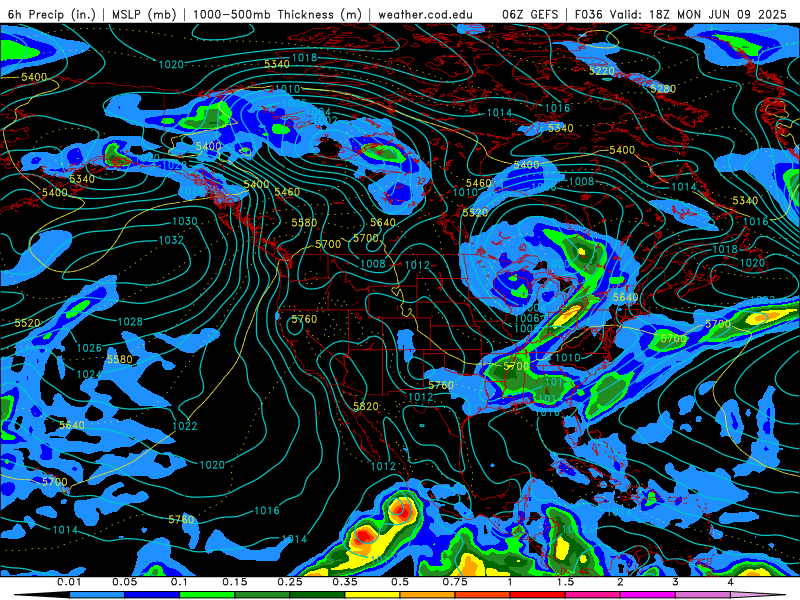This screenshot has width=800, height=600.
Task: Click the yellow 0.35–0.5 legend swatch
Action: click(x=373, y=595)
